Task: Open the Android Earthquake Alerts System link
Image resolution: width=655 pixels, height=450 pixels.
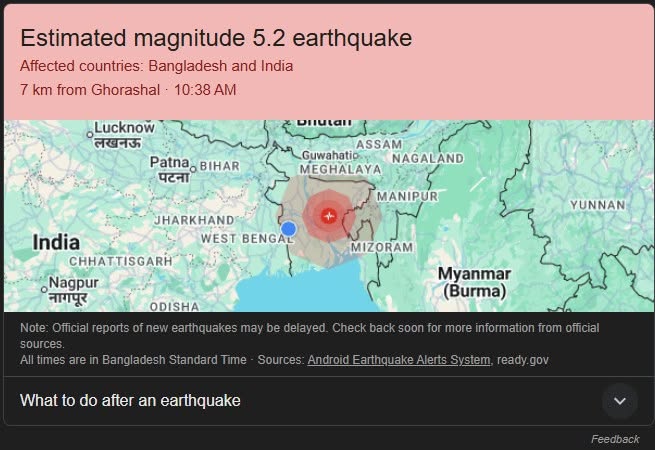Action: pyautogui.click(x=399, y=359)
